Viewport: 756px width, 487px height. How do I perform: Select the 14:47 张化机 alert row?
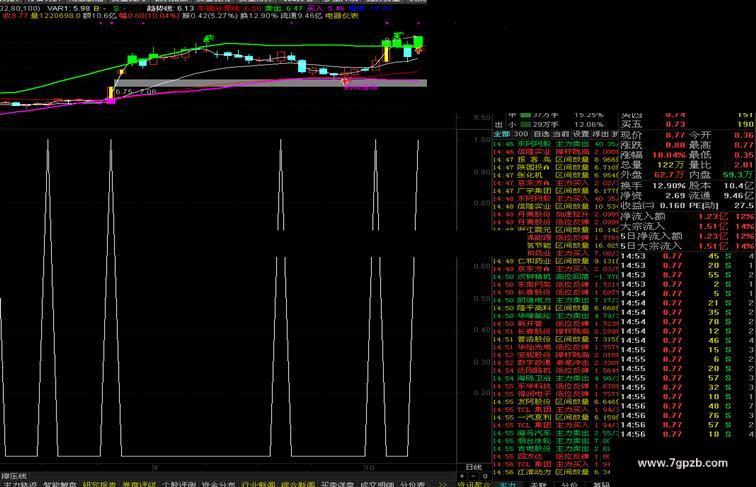(x=555, y=175)
